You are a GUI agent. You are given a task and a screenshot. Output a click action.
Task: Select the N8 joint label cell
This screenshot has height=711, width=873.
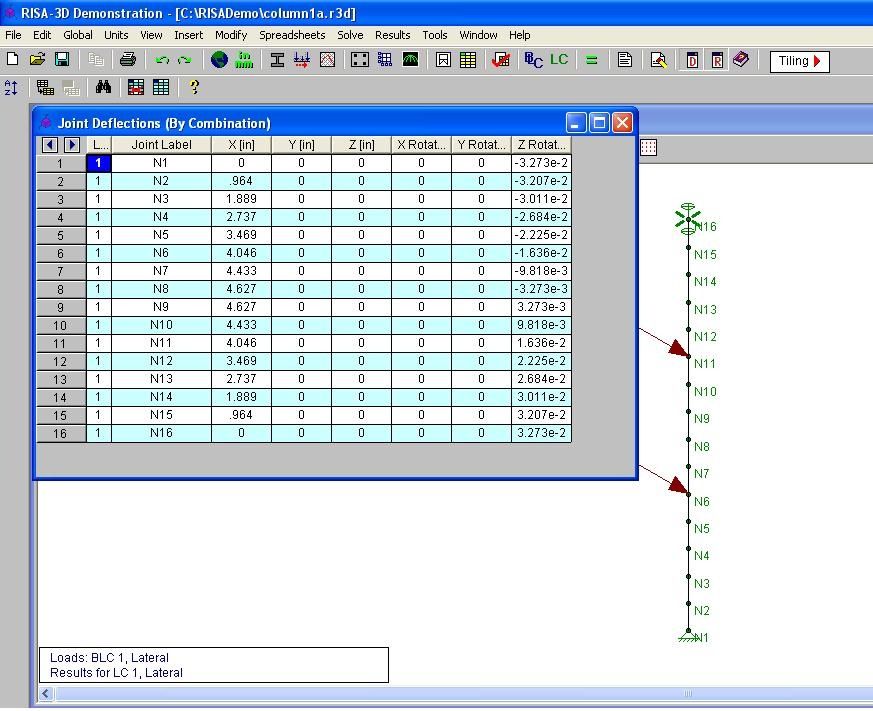click(x=161, y=289)
